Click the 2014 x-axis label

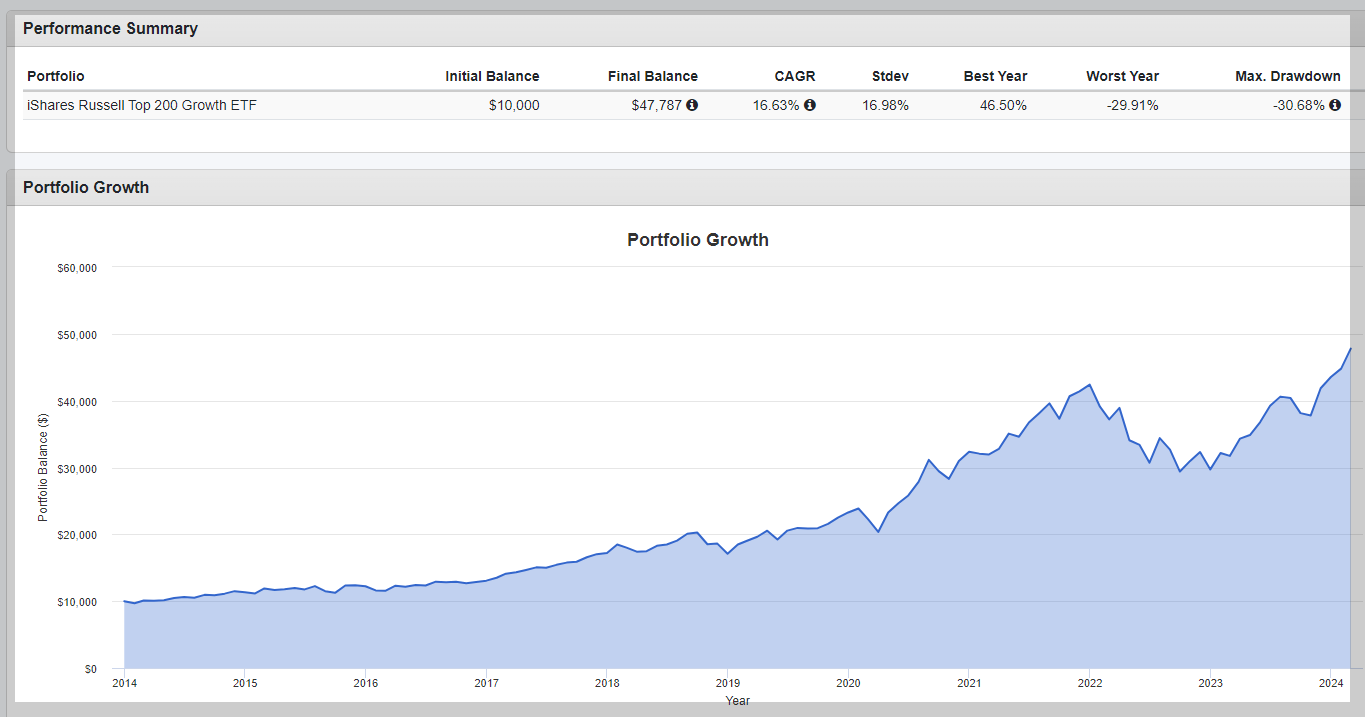[x=124, y=684]
